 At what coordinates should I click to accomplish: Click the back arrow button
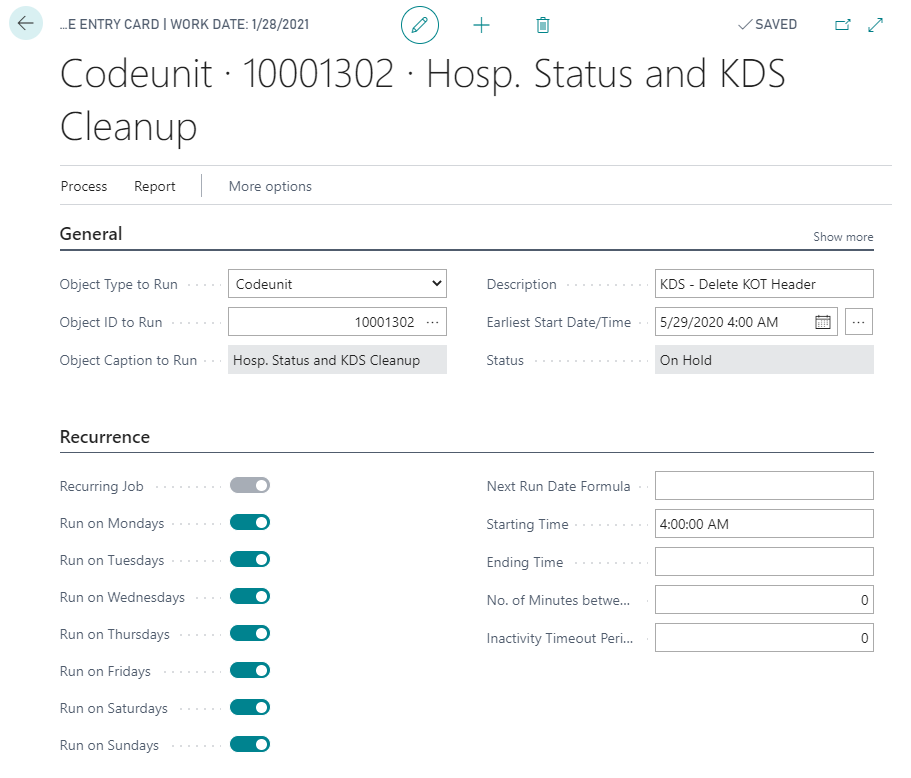pos(26,24)
